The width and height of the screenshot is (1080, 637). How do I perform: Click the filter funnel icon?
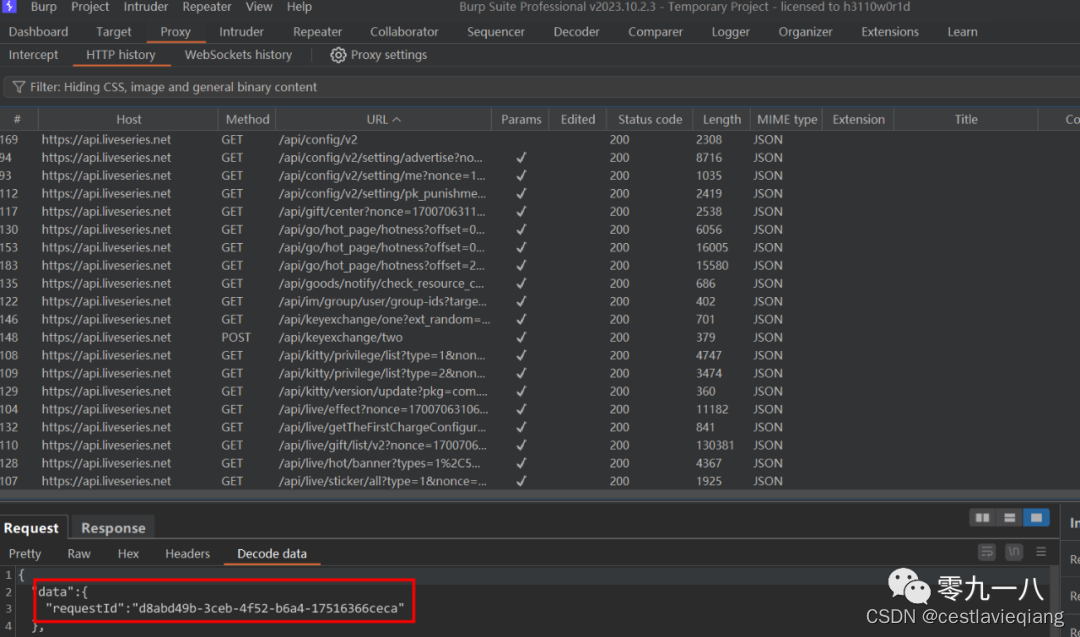coord(19,87)
